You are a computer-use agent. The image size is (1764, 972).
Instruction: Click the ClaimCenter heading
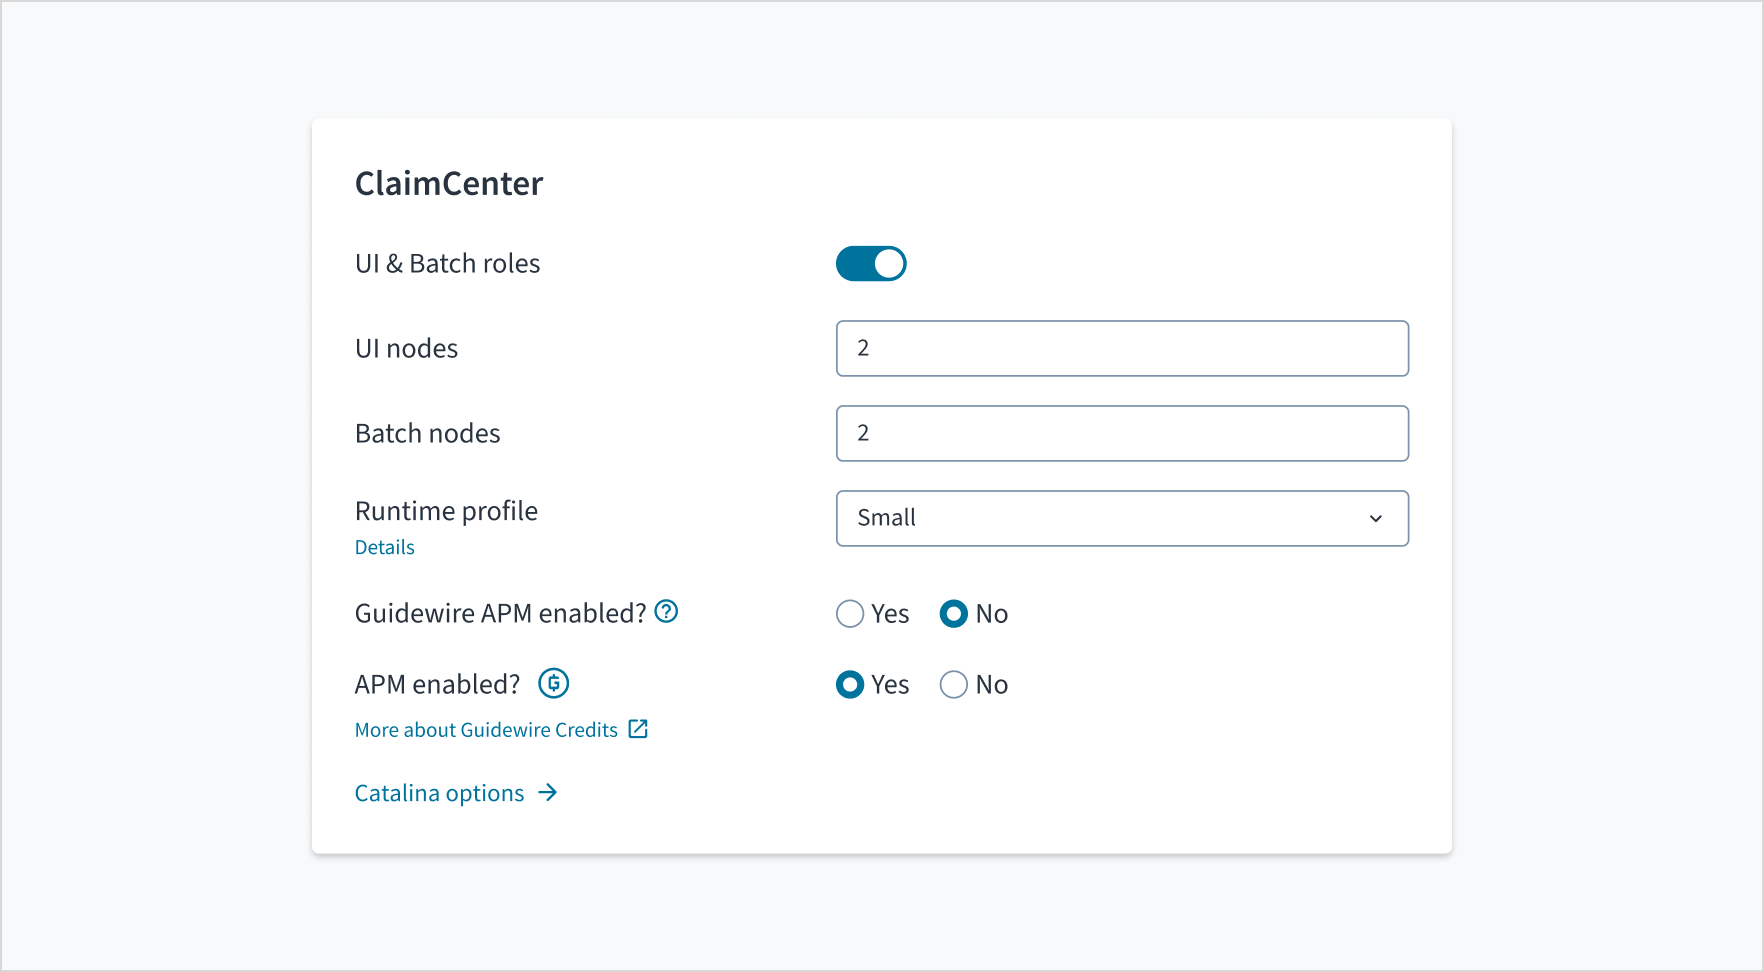pos(449,183)
